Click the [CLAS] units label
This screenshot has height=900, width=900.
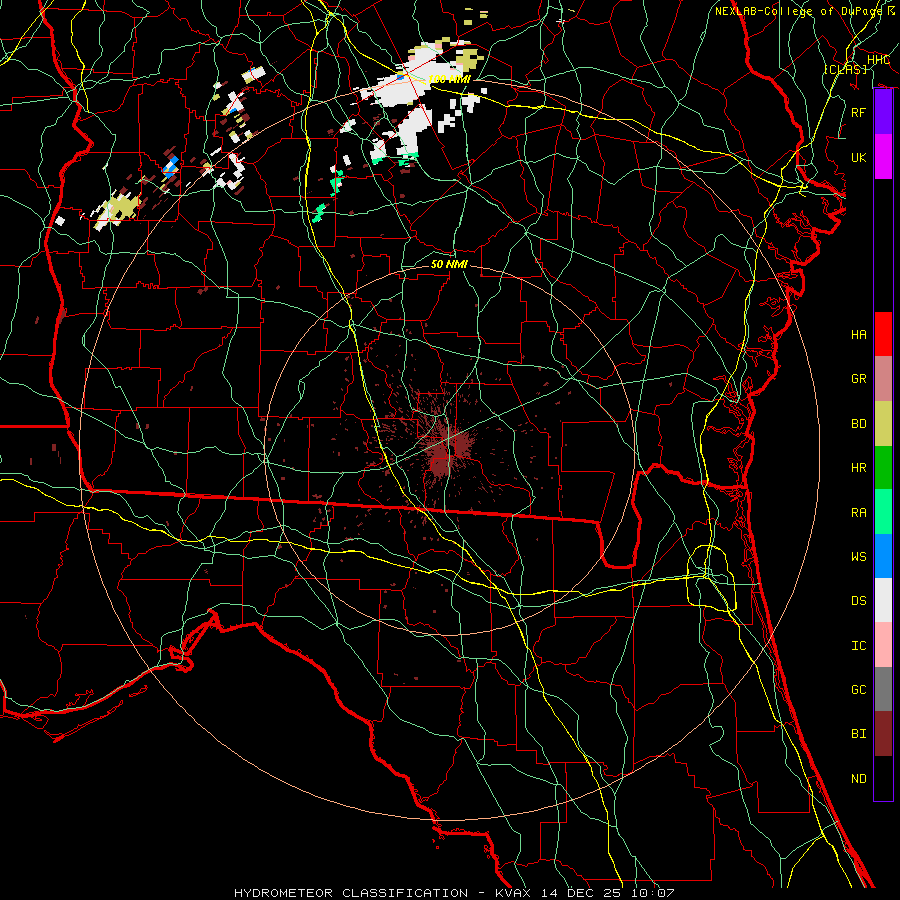(x=845, y=69)
